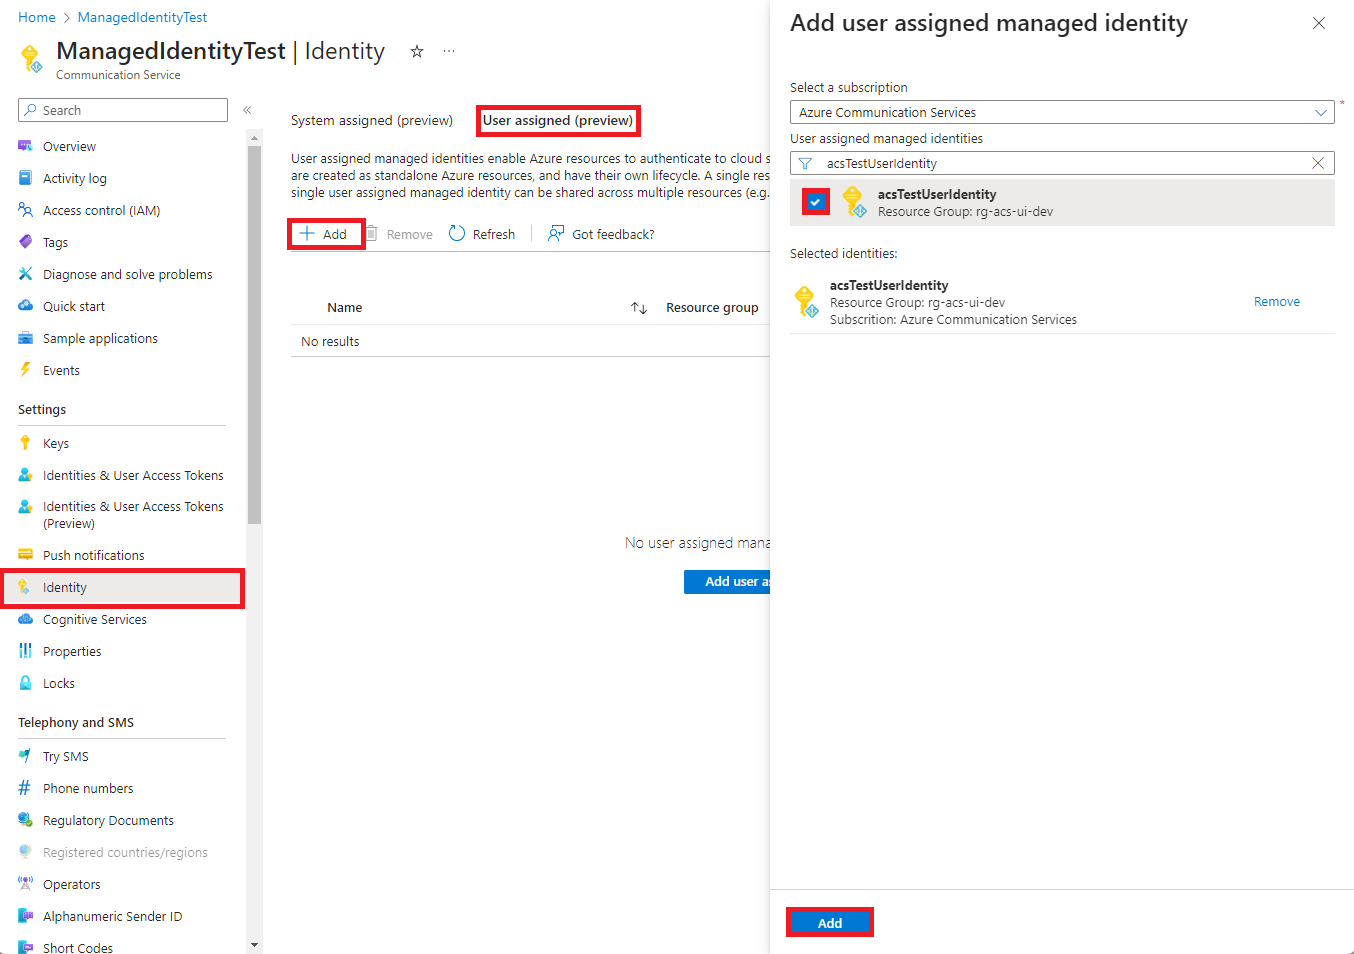The height and width of the screenshot is (954, 1354).
Task: Open the Got feedback icon
Action: (556, 233)
